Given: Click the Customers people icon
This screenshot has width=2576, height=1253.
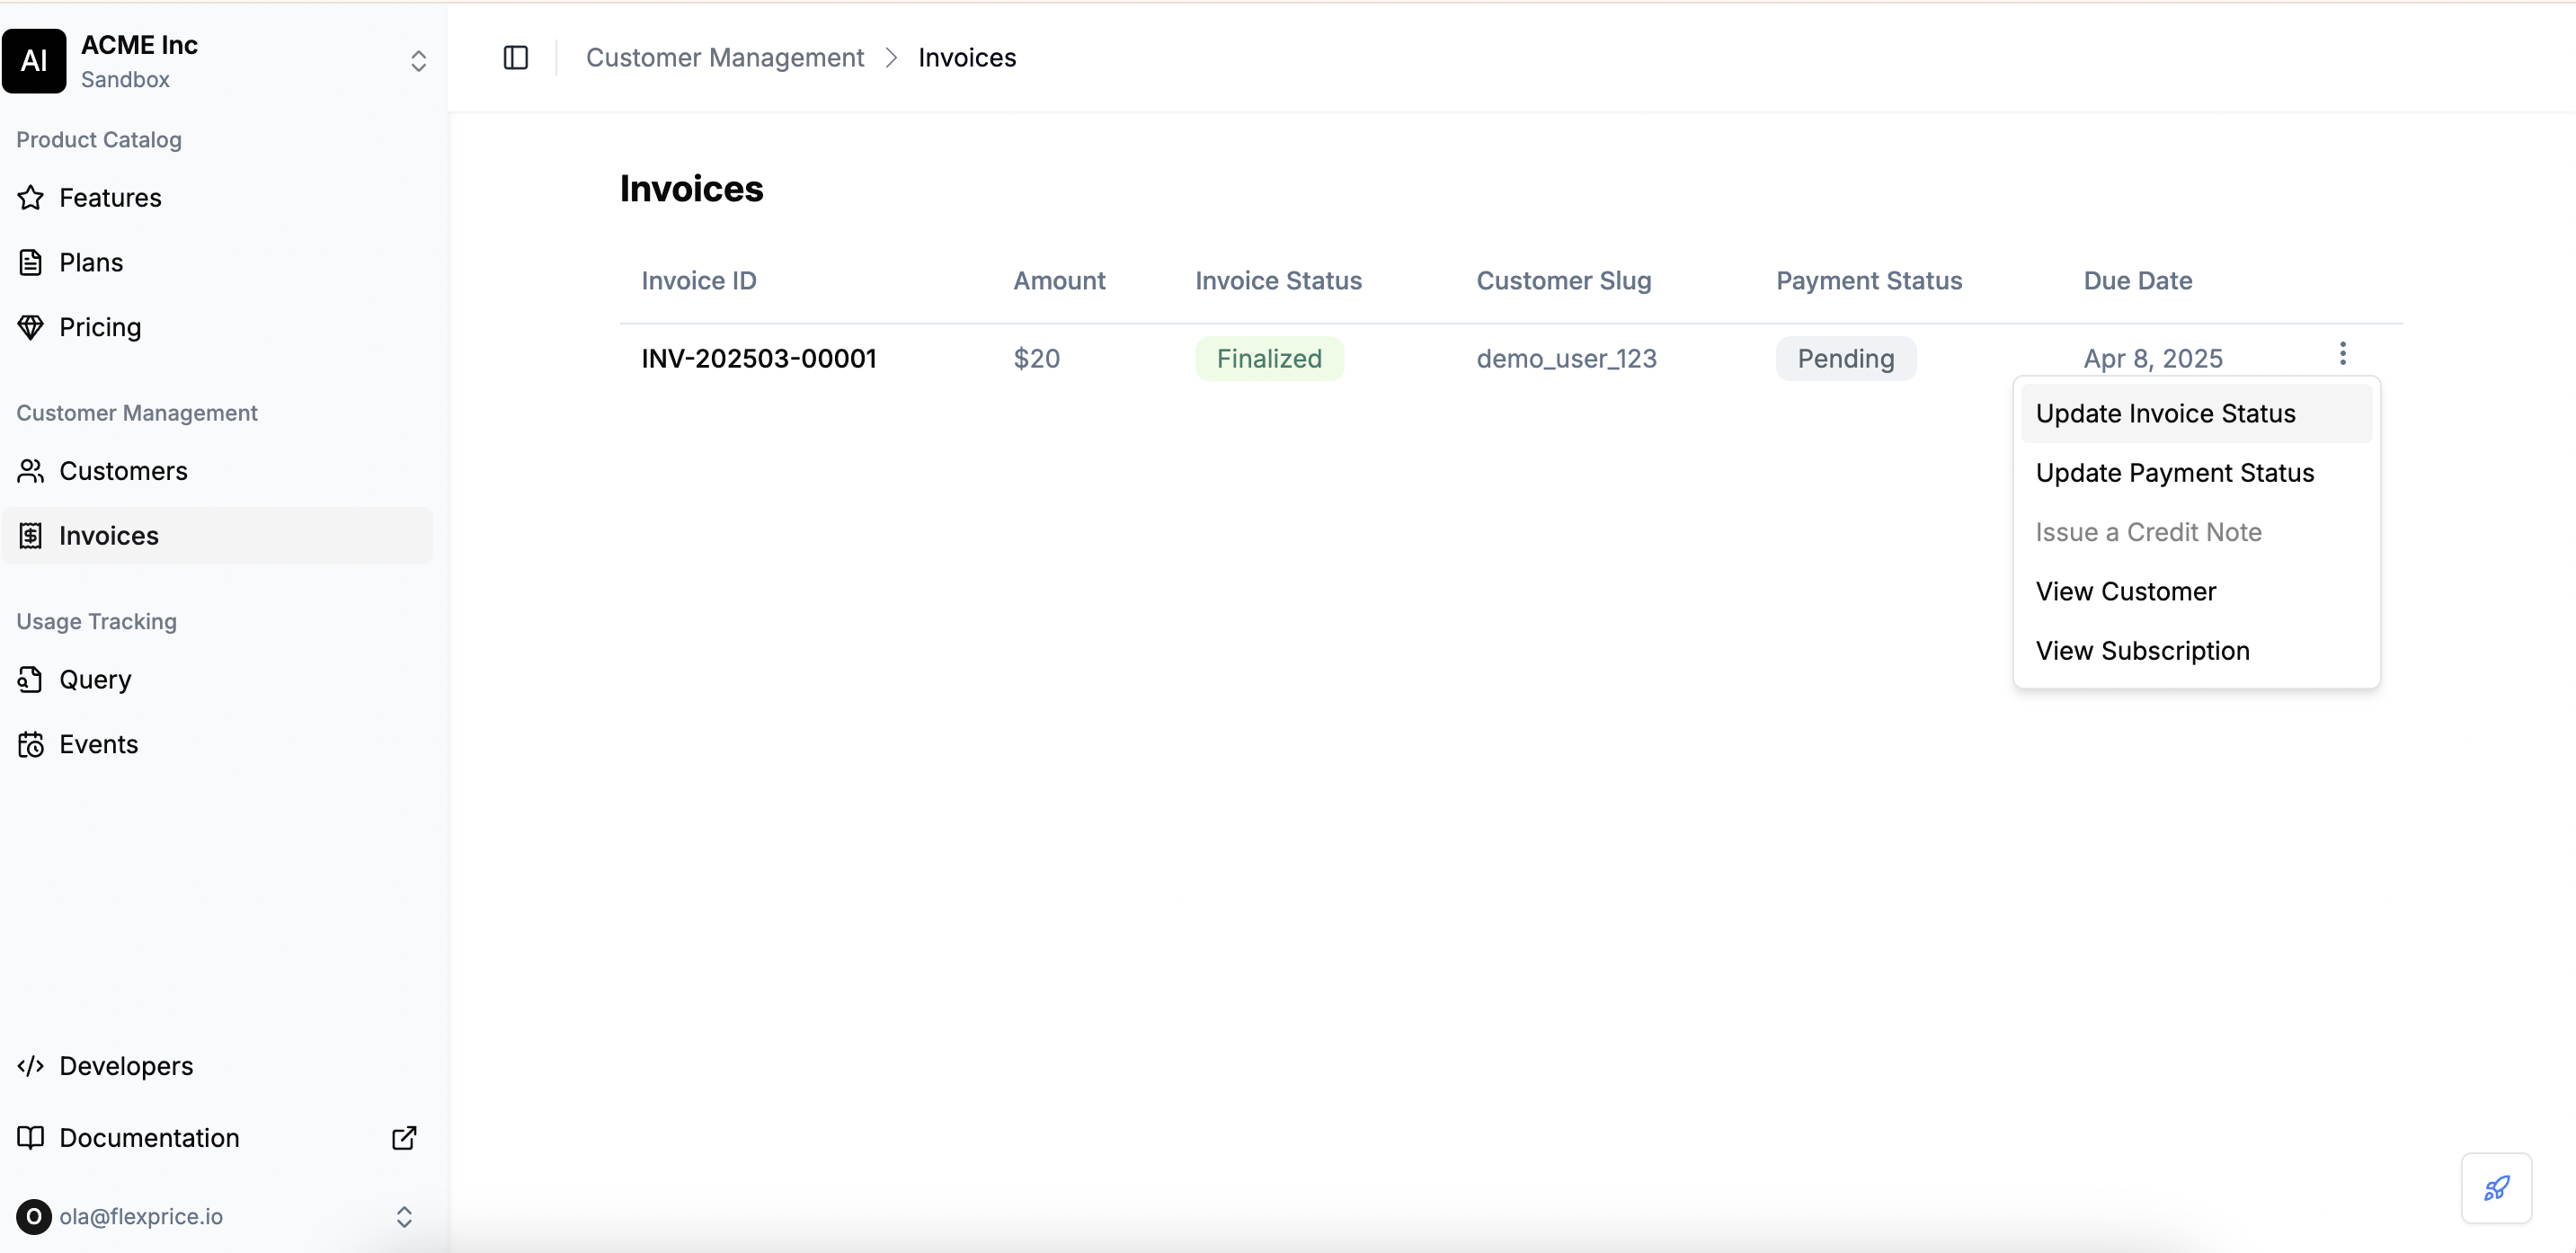Looking at the screenshot, I should (x=31, y=471).
